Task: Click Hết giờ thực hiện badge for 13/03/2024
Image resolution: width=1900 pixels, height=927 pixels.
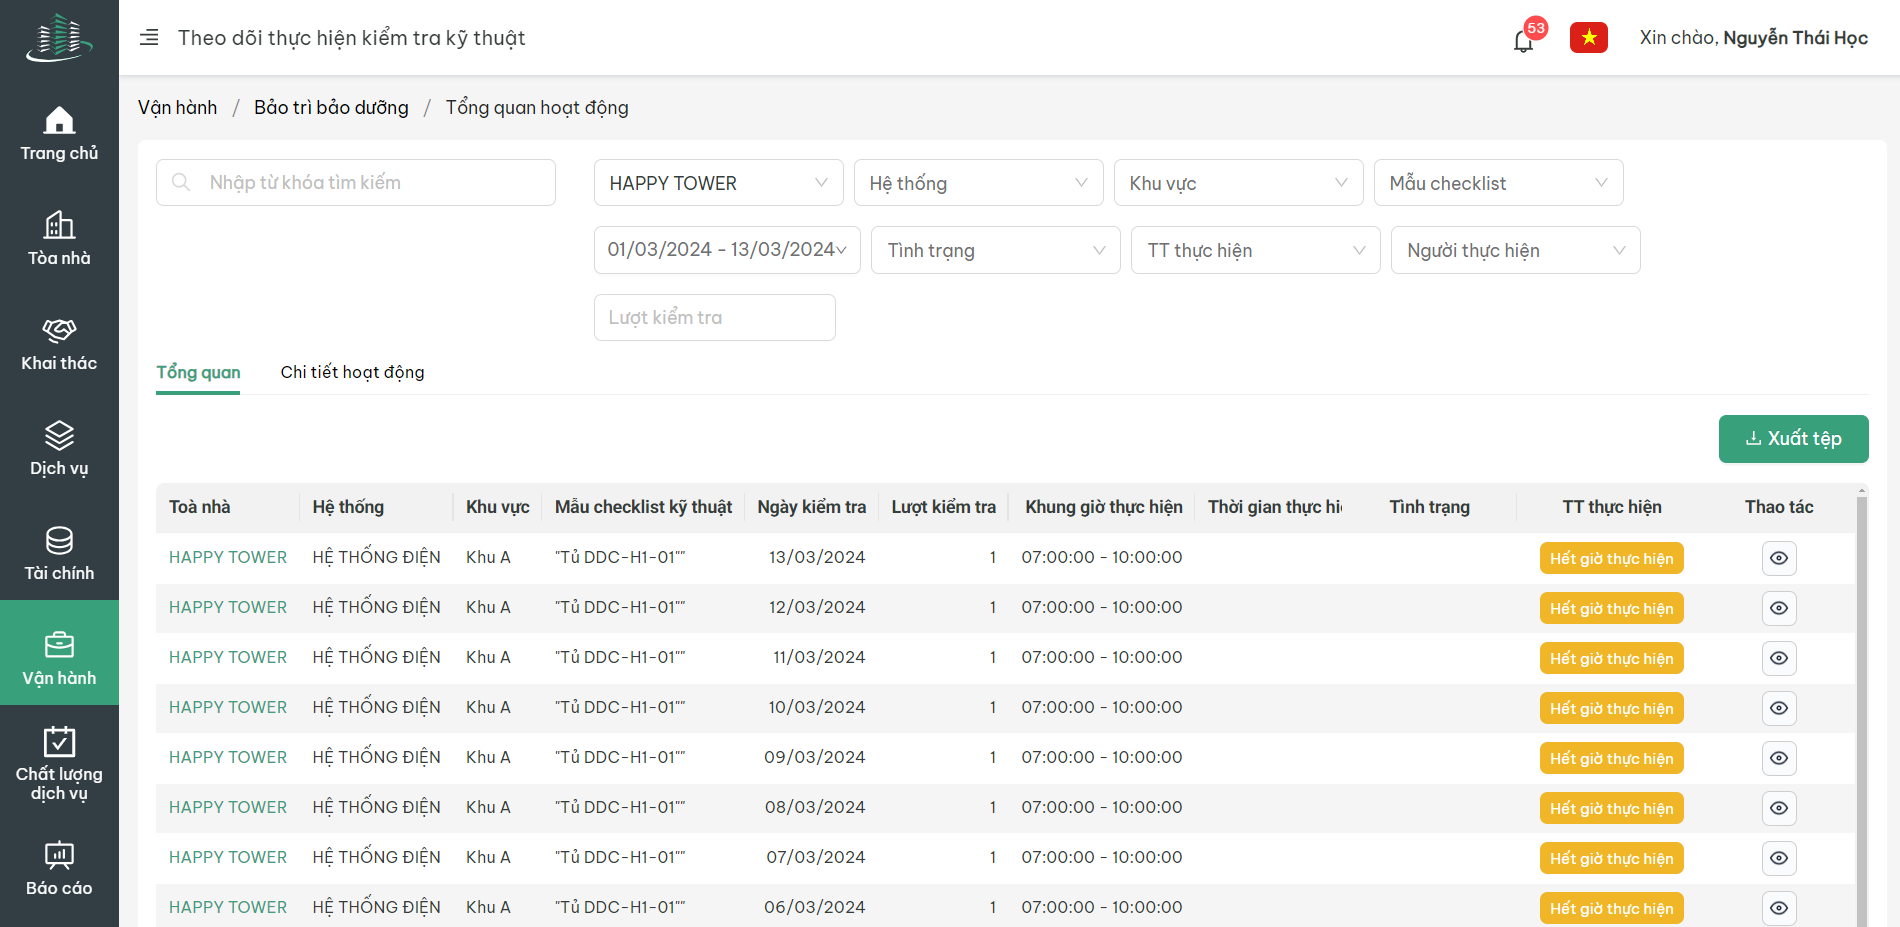Action: point(1612,558)
